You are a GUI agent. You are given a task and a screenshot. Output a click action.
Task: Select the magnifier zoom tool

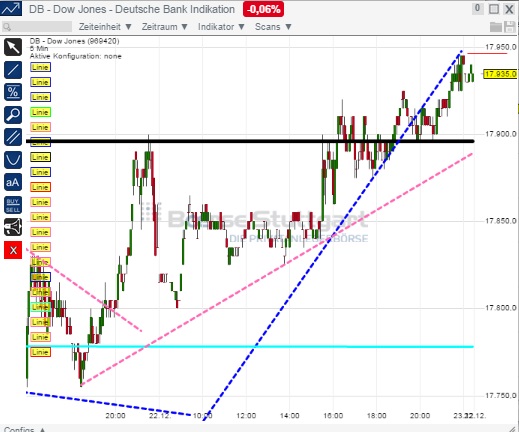click(13, 115)
